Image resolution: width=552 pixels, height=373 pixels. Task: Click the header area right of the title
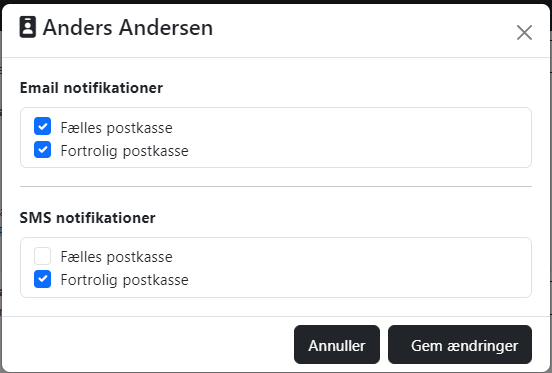coord(363,30)
